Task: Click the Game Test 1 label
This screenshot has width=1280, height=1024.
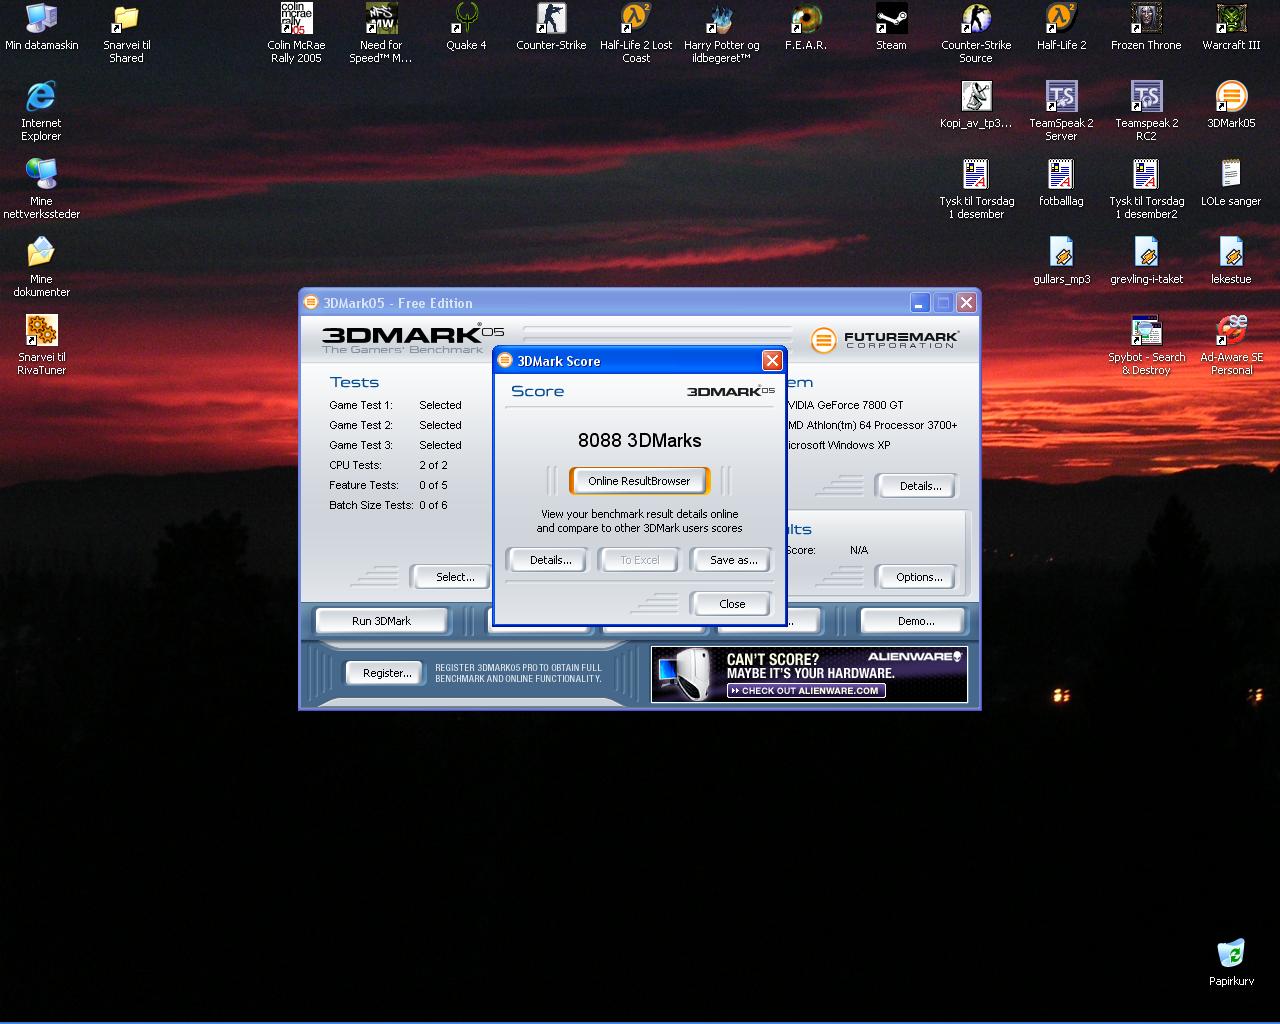Action: (x=361, y=405)
